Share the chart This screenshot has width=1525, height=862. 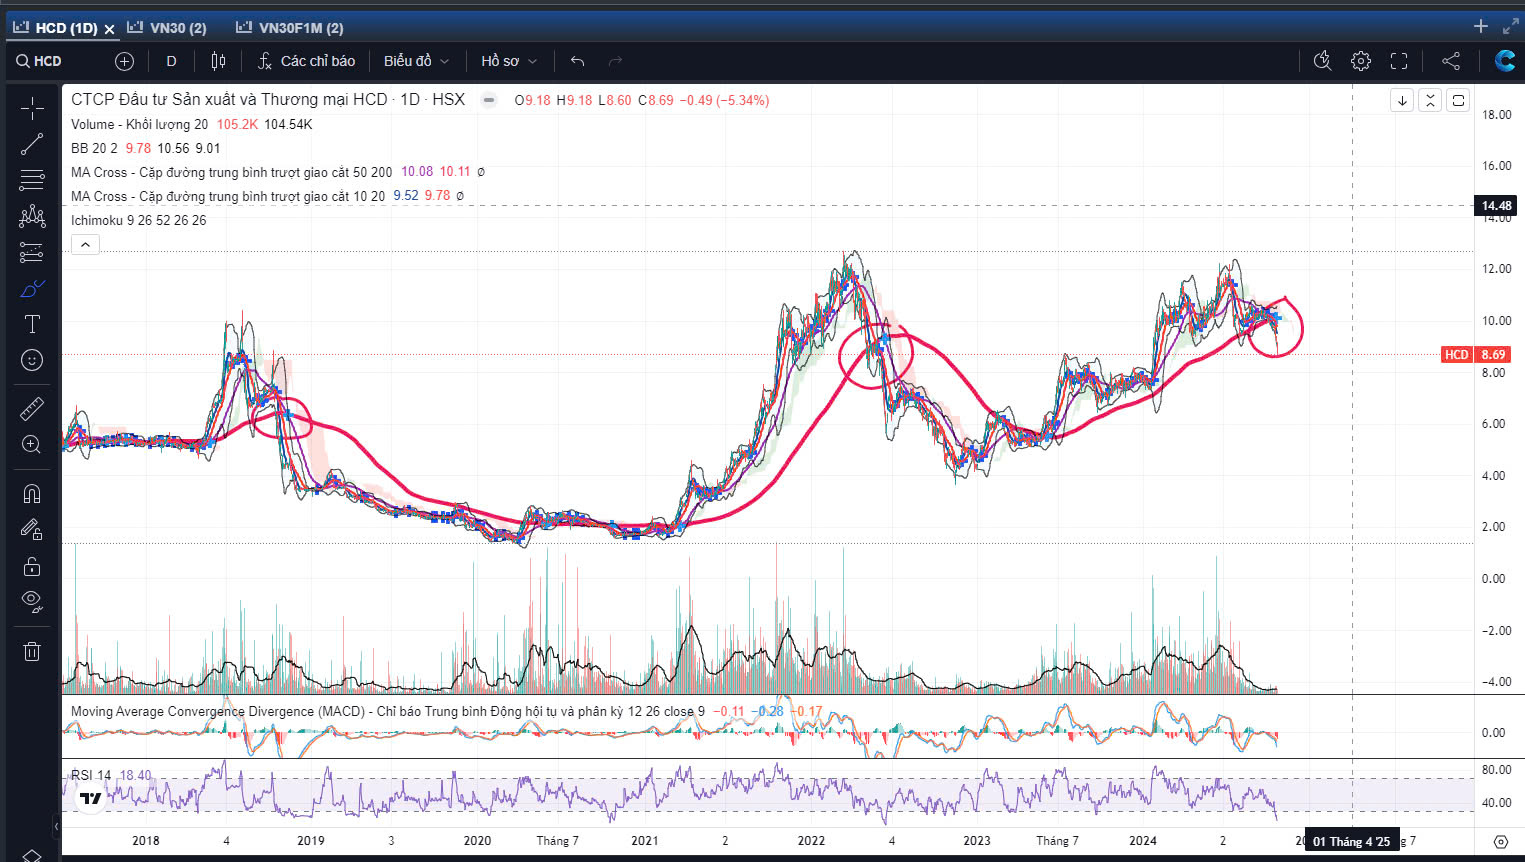1451,61
